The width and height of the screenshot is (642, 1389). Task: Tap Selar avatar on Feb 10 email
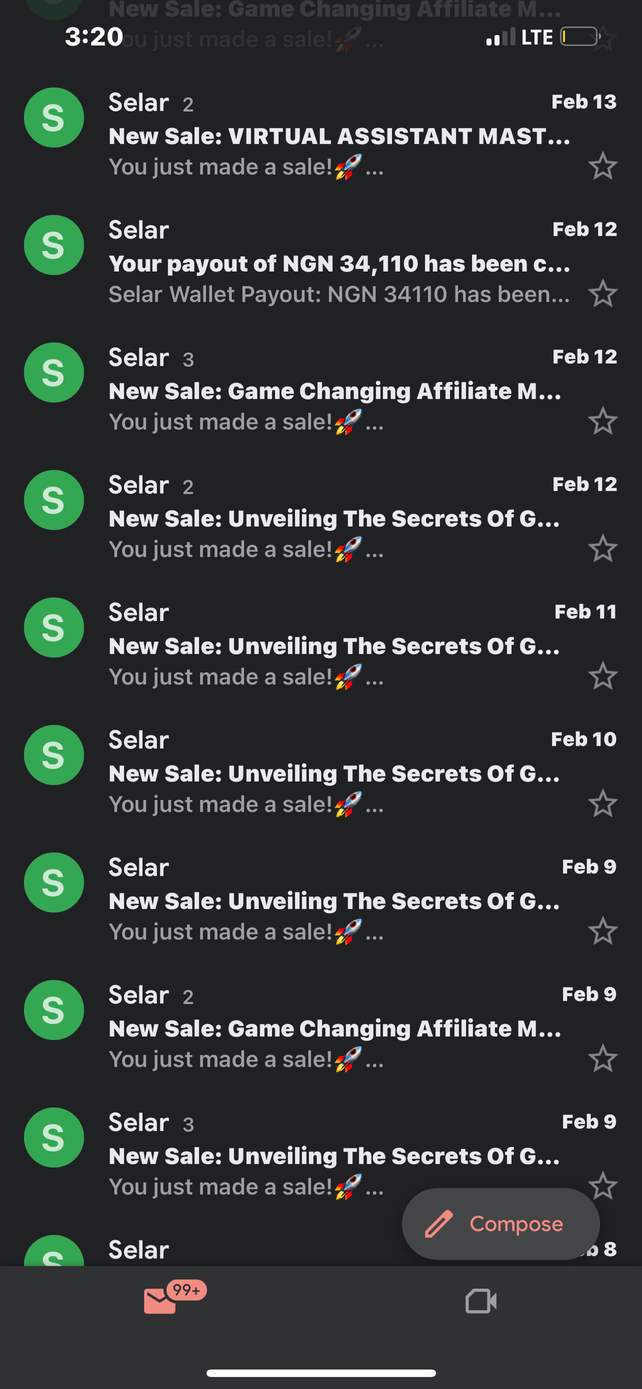coord(53,756)
